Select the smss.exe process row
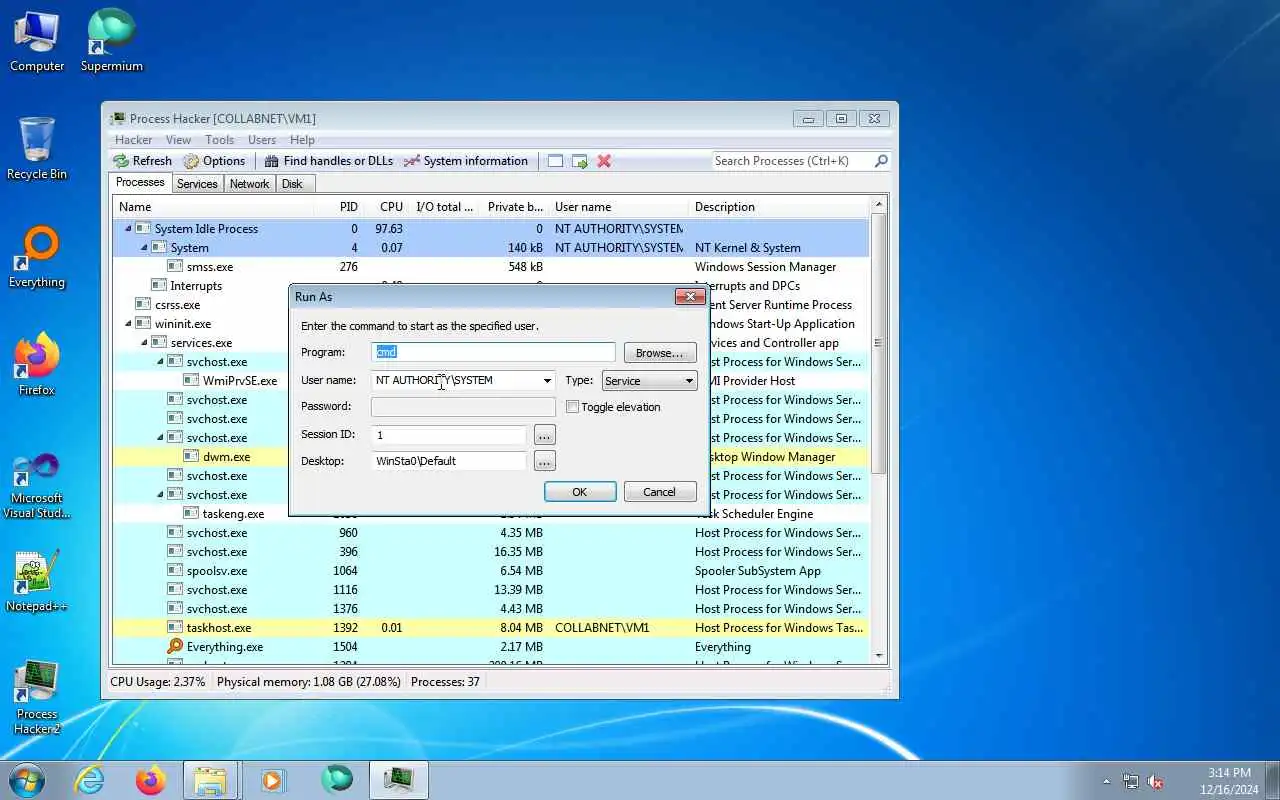 point(490,267)
